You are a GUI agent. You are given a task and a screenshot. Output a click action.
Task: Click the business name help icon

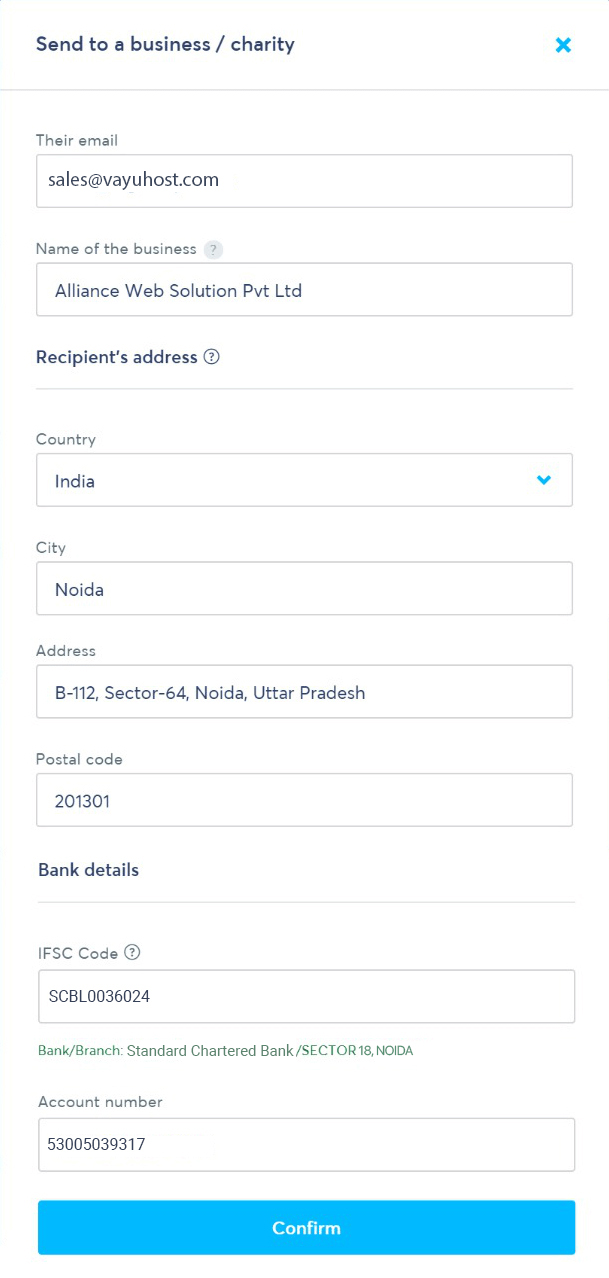[x=212, y=249]
